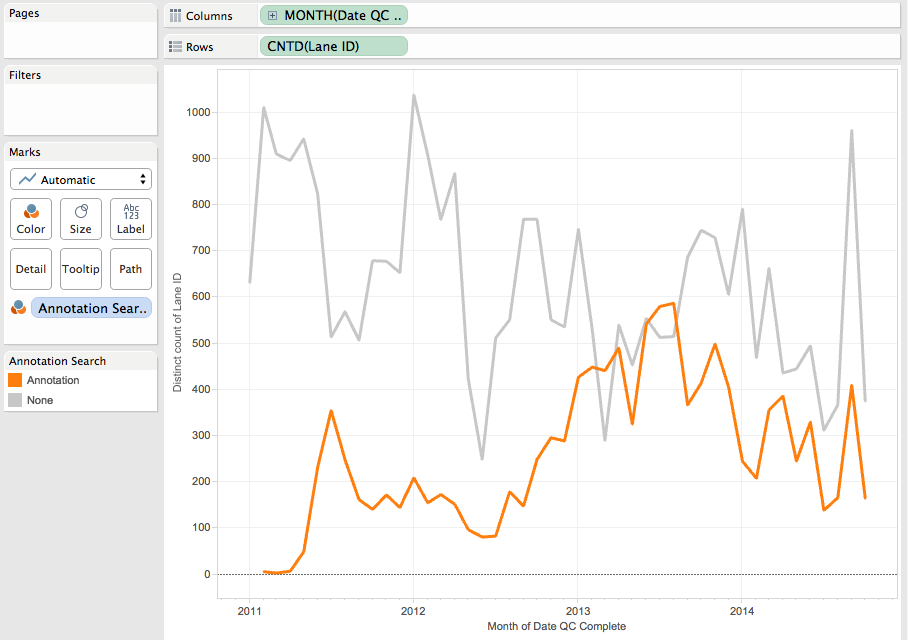This screenshot has width=909, height=640.
Task: Click the Rows shelf label
Action: coord(199,47)
